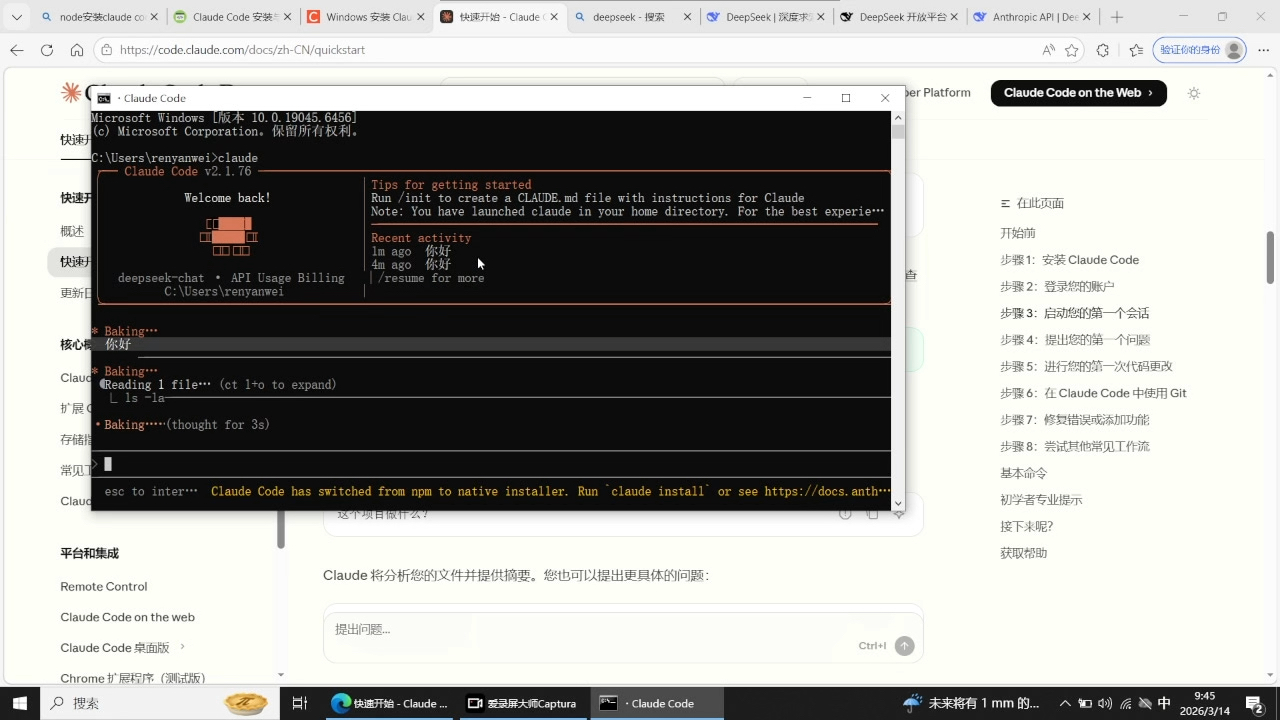Viewport: 1280px width, 720px height.
Task: Switch to the DeepSeek | 深度求索 tab
Action: point(765,17)
